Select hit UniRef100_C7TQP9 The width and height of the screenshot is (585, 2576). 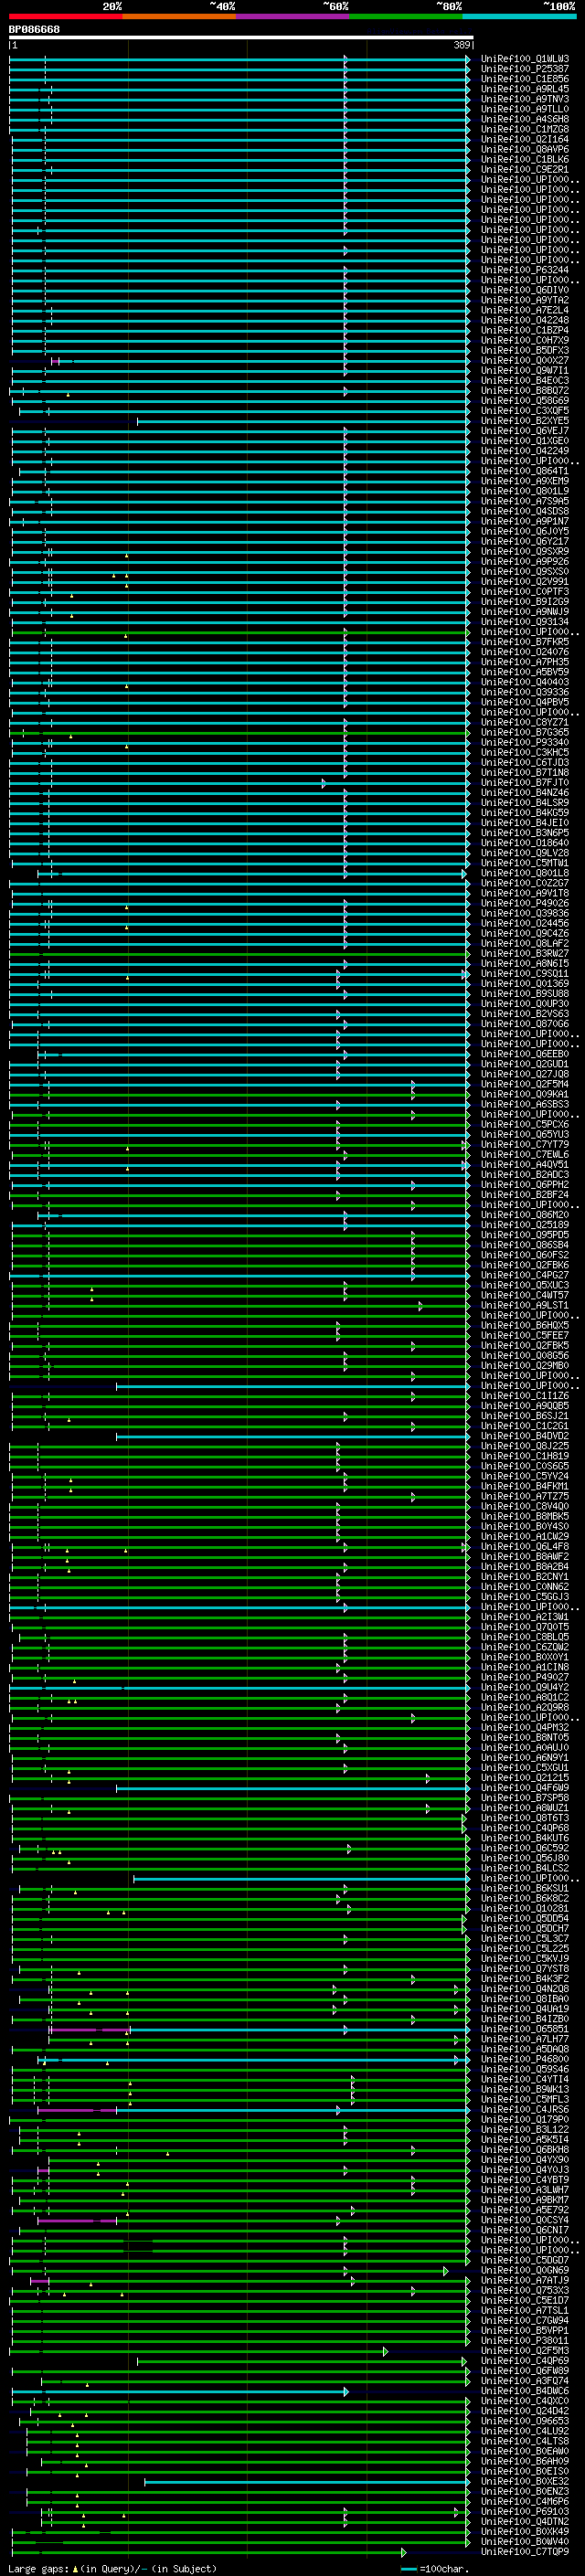tap(525, 2552)
